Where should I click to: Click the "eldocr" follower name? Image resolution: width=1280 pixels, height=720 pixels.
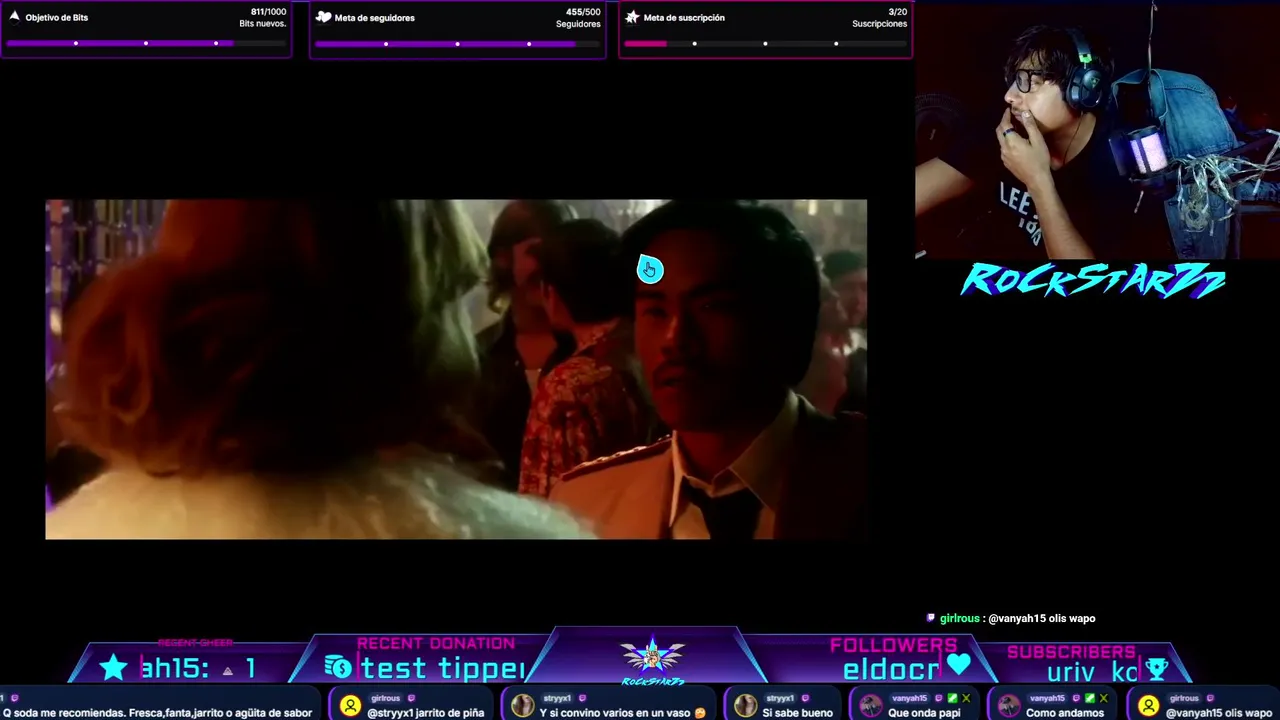pos(891,670)
